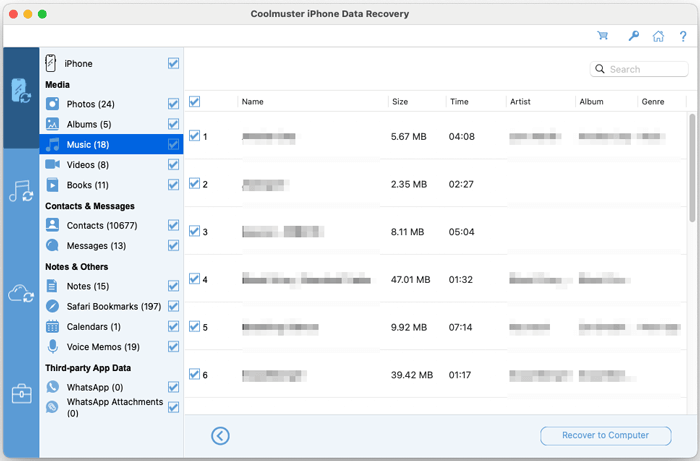Click the 02:27 duration value
This screenshot has height=461, width=700.
tap(461, 184)
